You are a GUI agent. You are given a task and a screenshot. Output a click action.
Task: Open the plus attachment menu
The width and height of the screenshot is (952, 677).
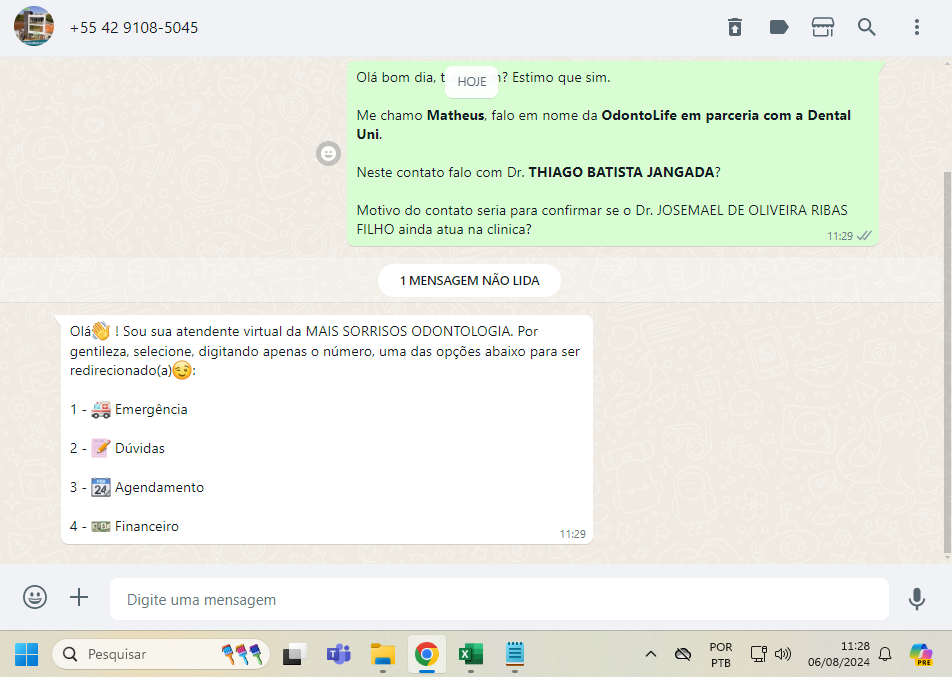[79, 597]
